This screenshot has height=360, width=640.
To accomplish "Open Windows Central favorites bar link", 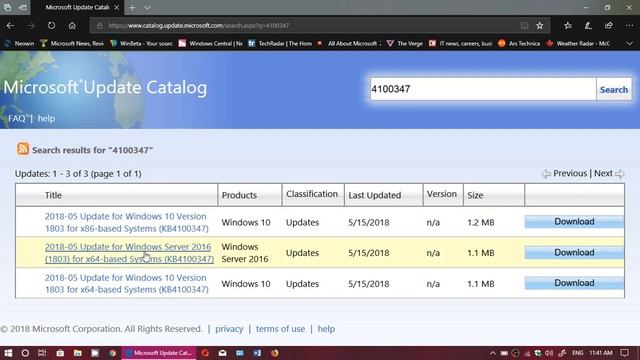I will point(211,43).
